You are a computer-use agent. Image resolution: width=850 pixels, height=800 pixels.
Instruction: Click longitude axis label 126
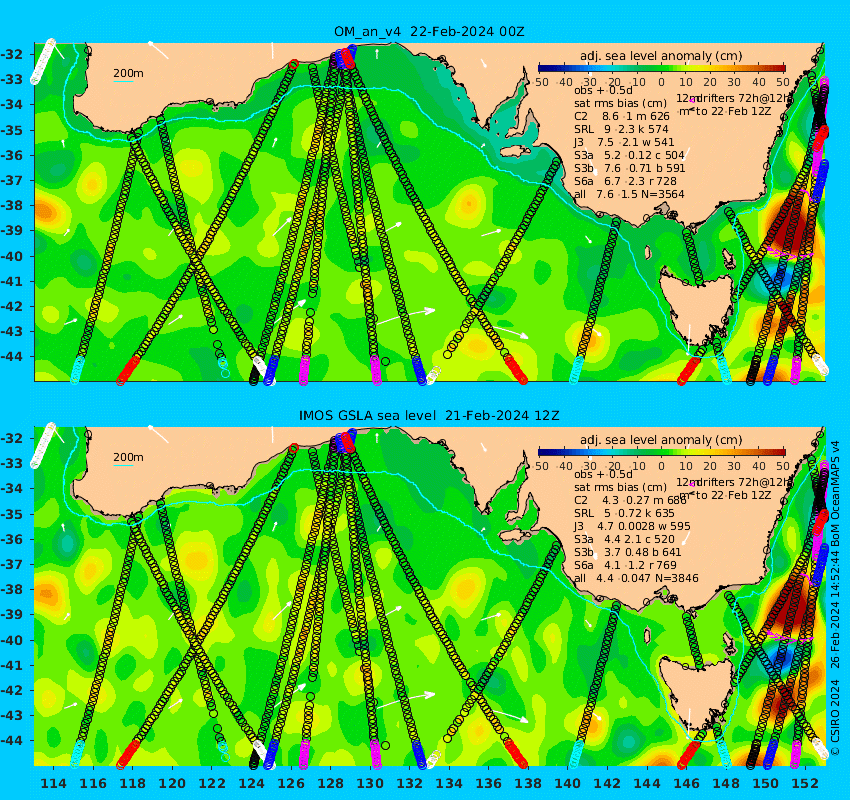click(291, 783)
